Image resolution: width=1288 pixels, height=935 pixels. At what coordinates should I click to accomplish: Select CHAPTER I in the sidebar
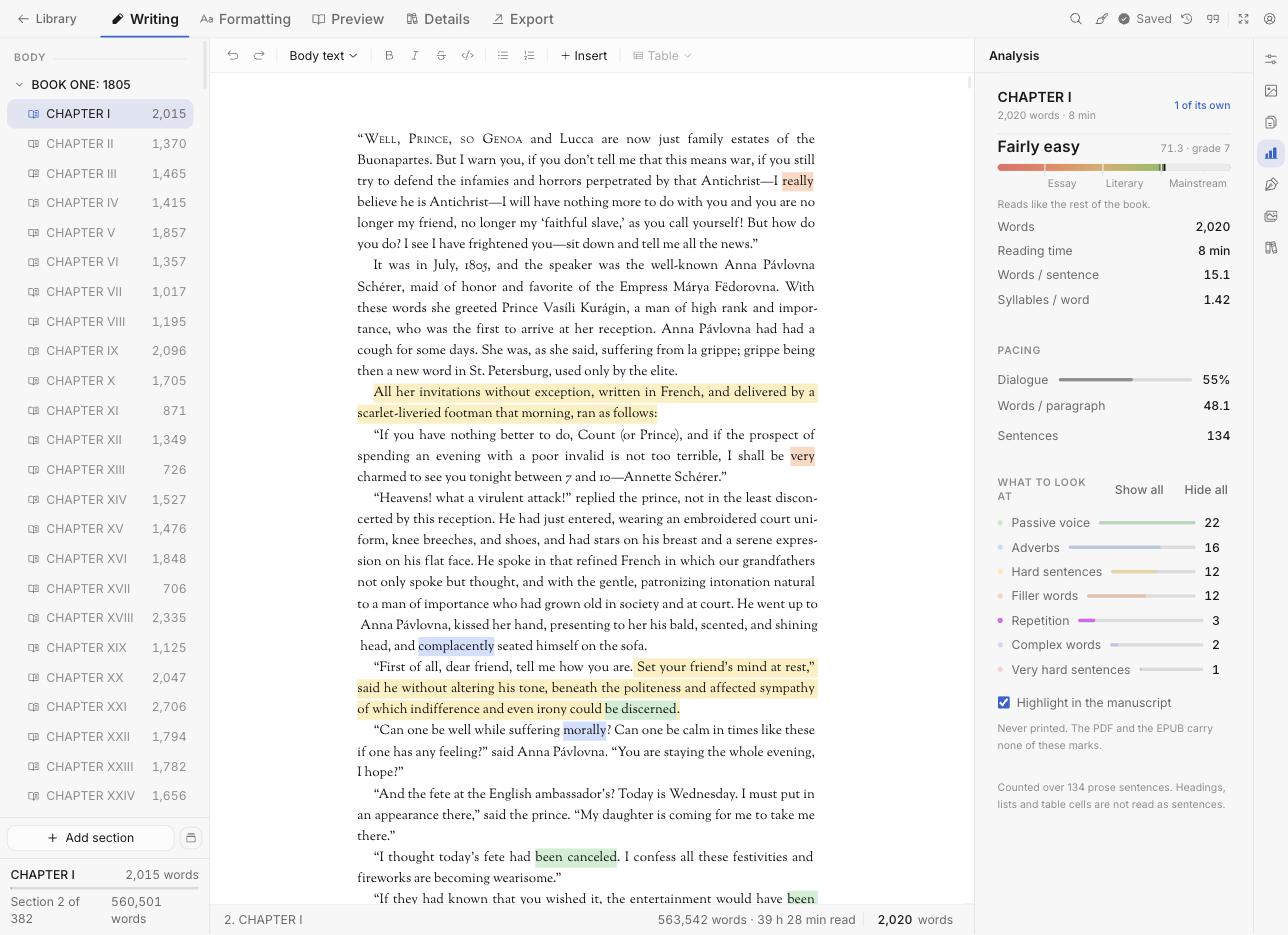point(100,114)
